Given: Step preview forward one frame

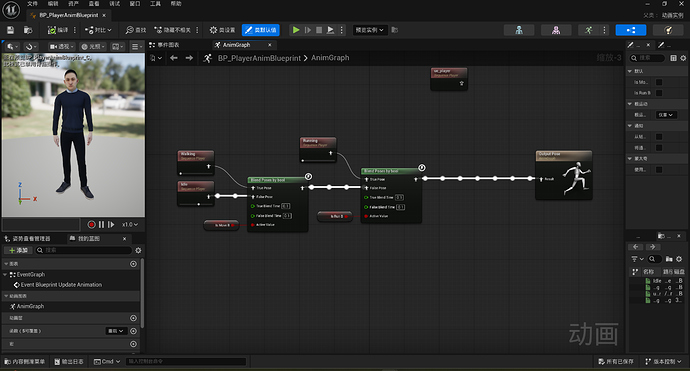Looking at the screenshot, I should 111,224.
